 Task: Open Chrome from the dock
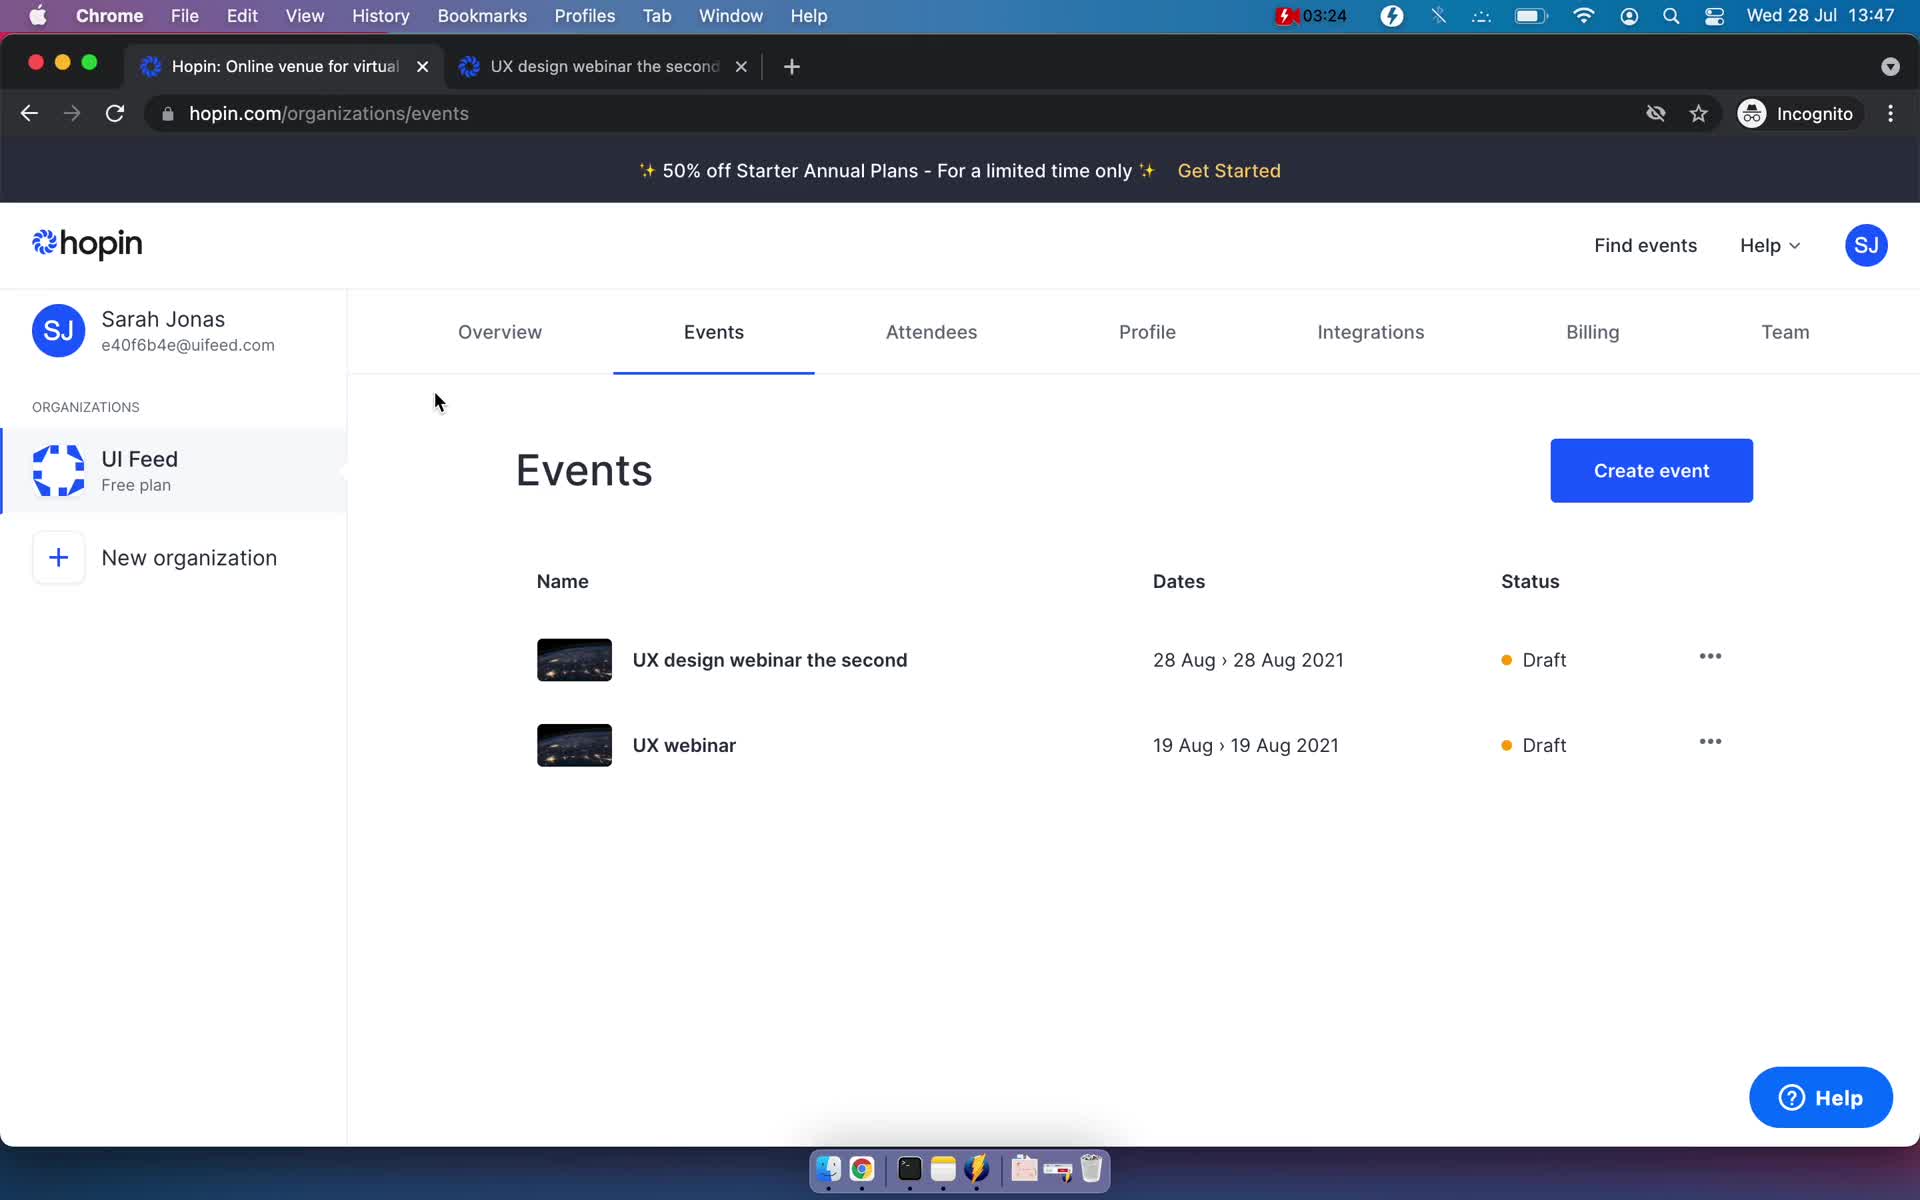(x=862, y=1168)
